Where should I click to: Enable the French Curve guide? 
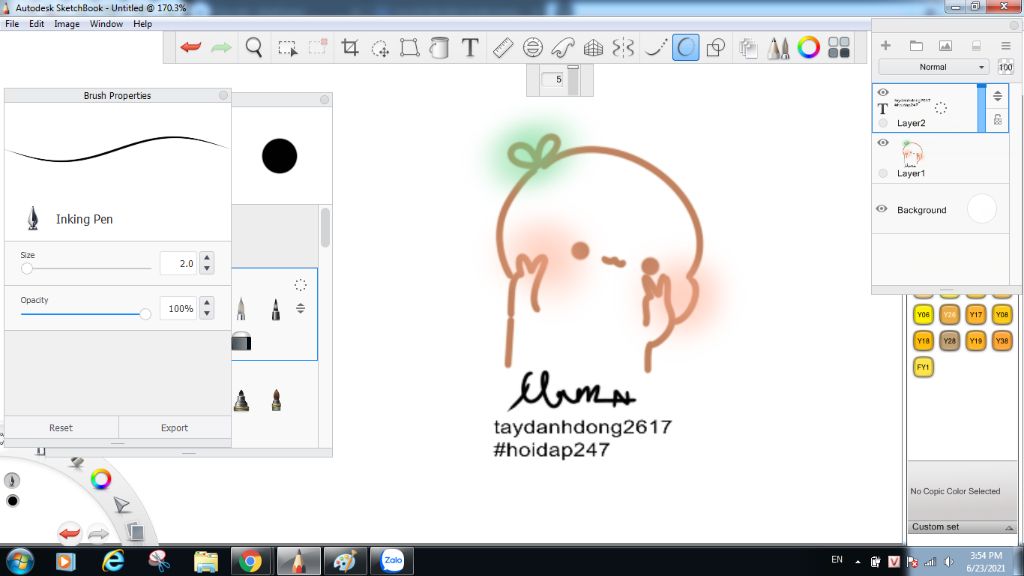[x=563, y=47]
